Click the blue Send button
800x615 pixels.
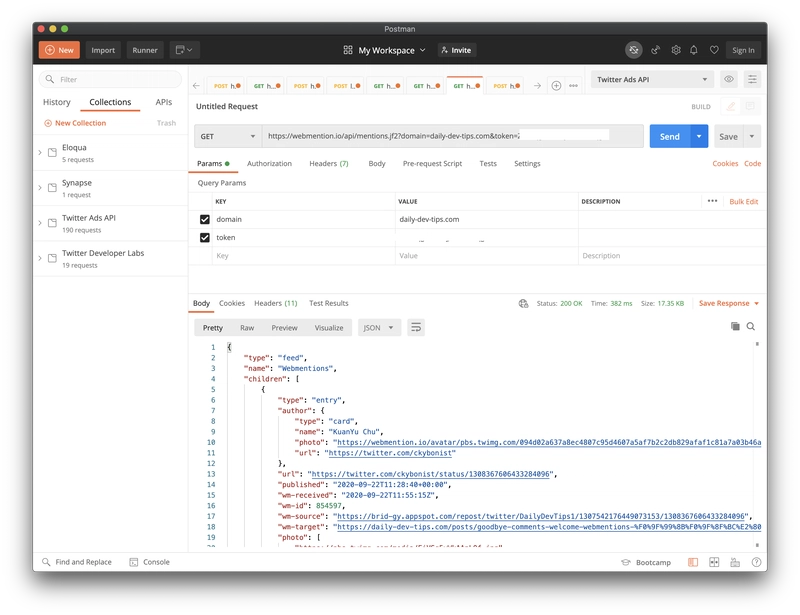pos(669,136)
